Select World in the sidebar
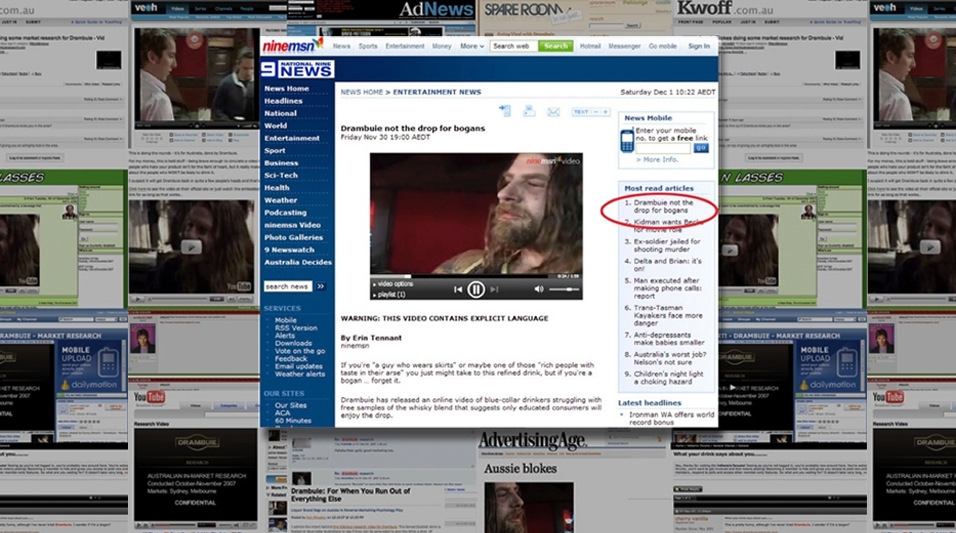Screen dimensions: 956x533 pyautogui.click(x=276, y=126)
